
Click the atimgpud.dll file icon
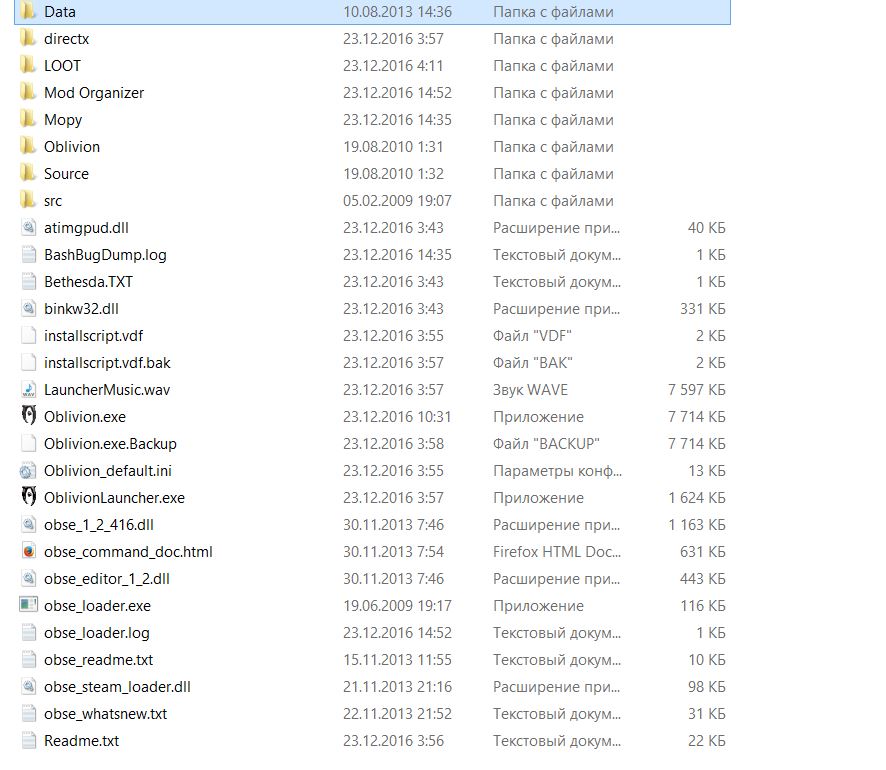(28, 228)
